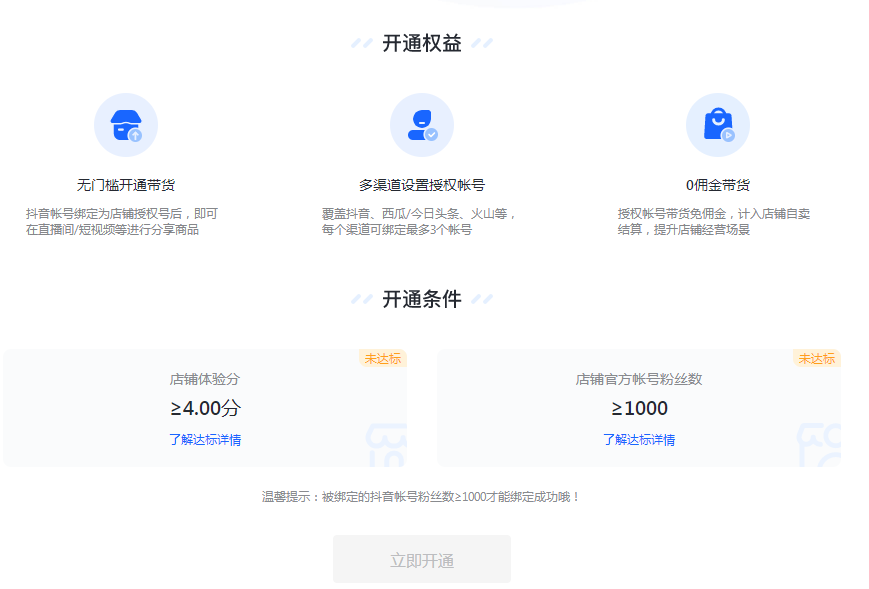869x589 pixels.
Task: Open 了解达标详情 link under 店铺官方帐号粉丝数
Action: pos(639,440)
